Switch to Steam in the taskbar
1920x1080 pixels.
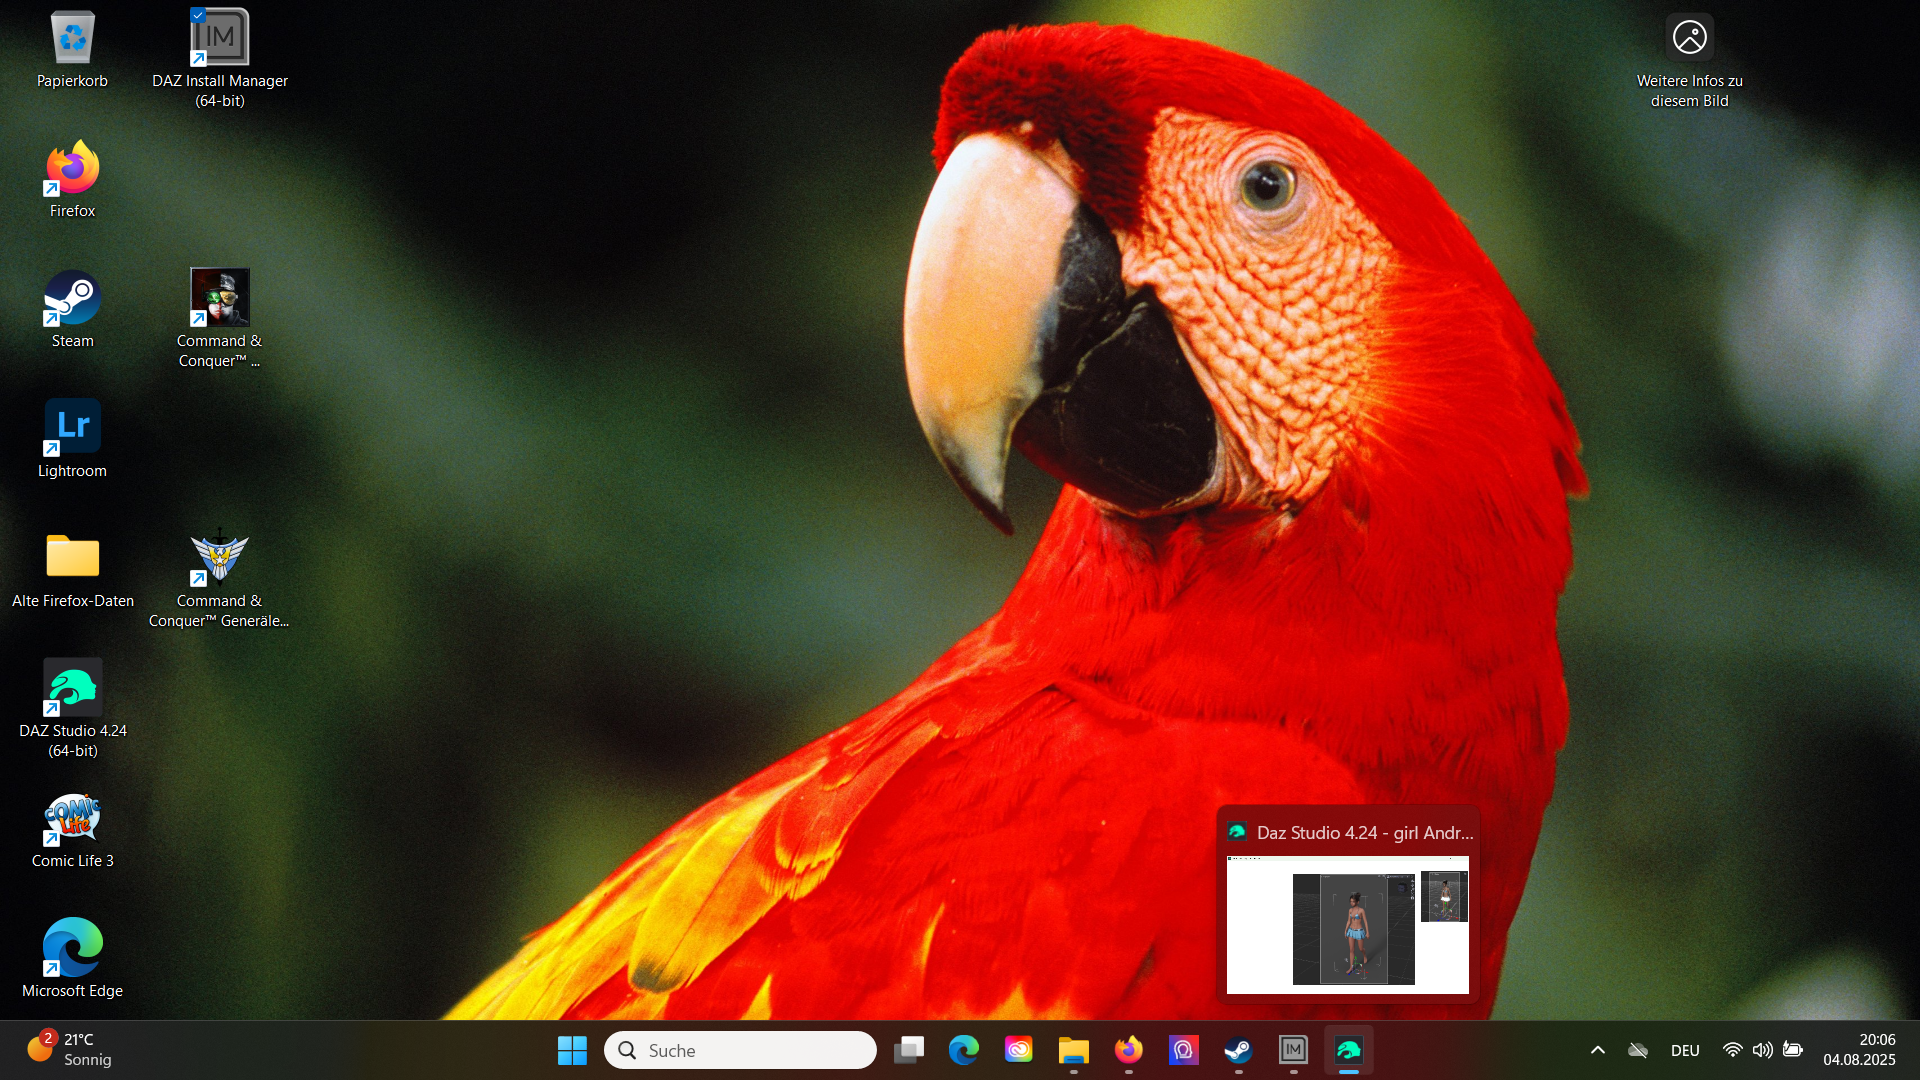[x=1239, y=1050]
